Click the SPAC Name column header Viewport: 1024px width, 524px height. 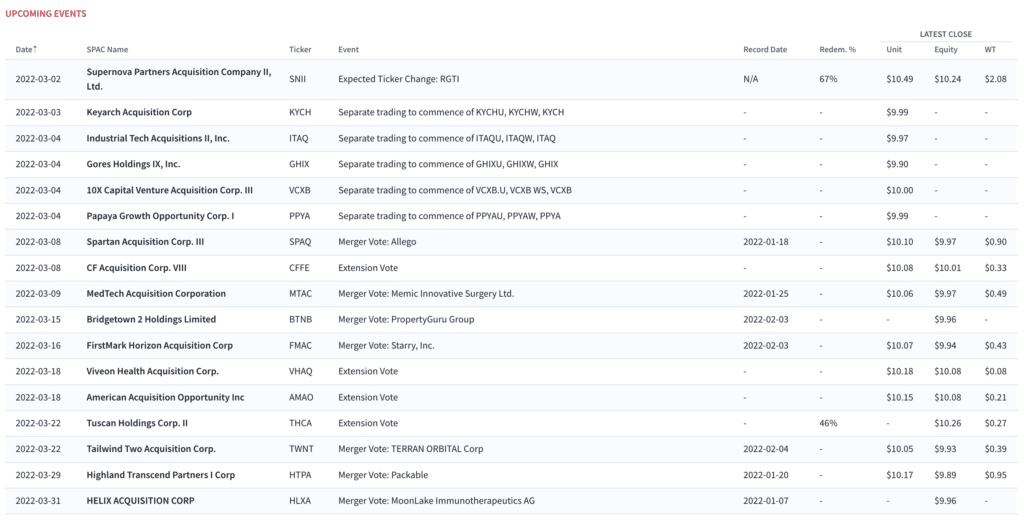click(107, 50)
